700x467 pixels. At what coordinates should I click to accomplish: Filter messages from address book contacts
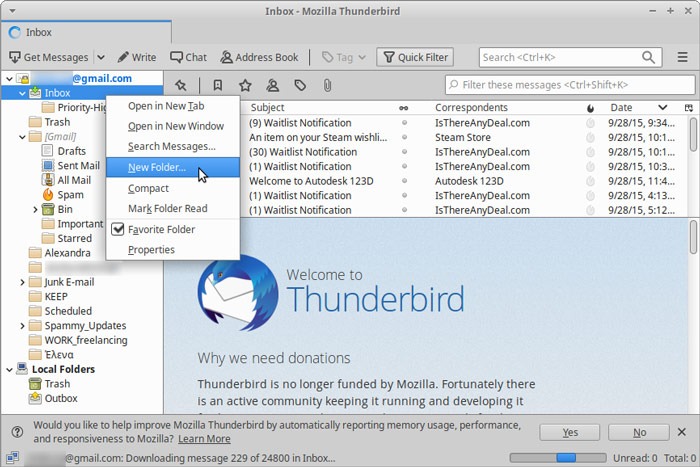(x=272, y=85)
